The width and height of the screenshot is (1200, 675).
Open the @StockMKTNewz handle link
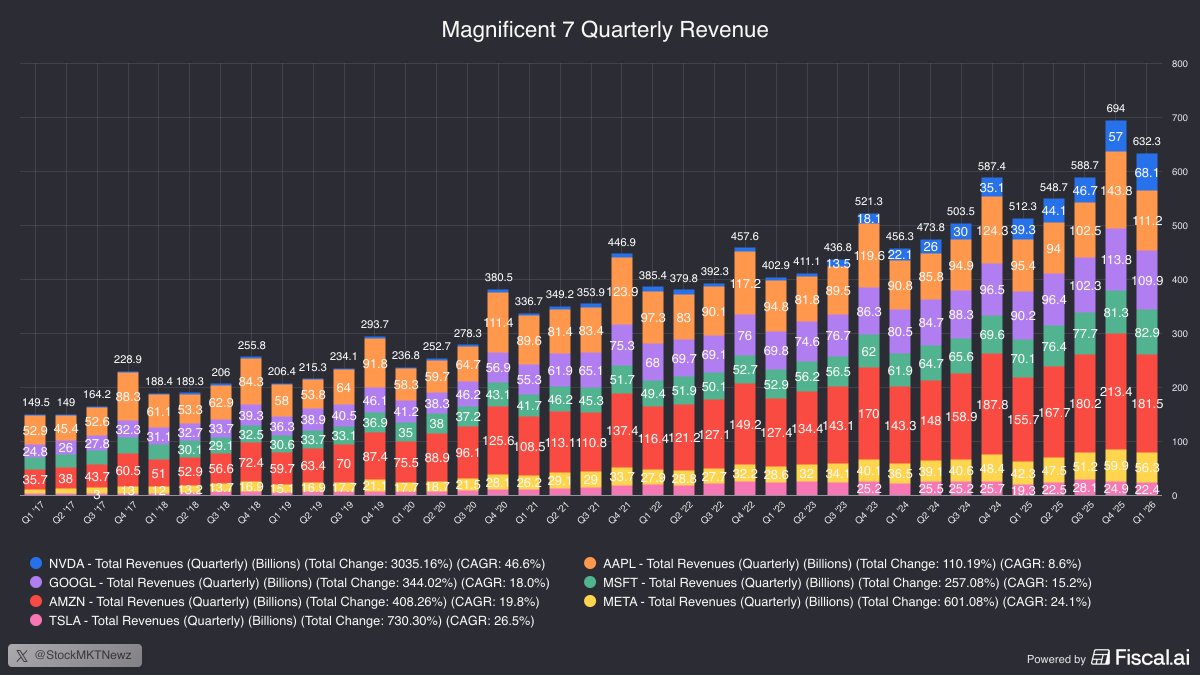(85, 656)
